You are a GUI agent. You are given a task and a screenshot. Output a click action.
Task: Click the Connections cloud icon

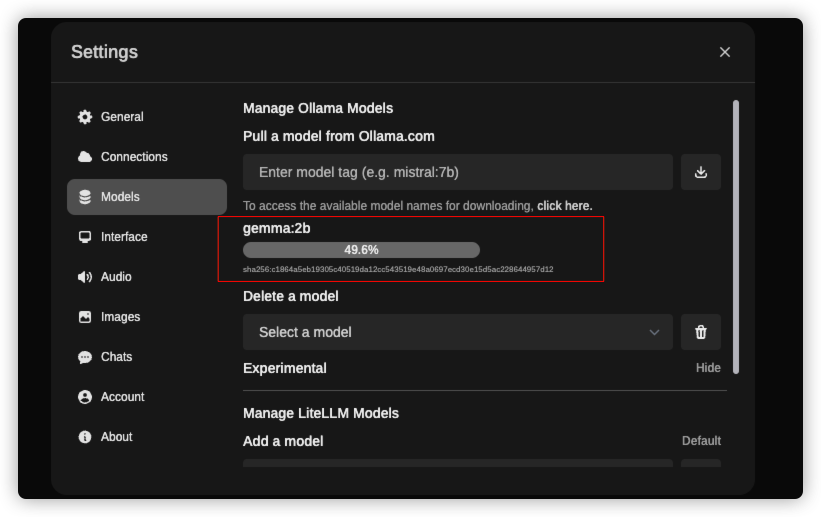pyautogui.click(x=85, y=157)
